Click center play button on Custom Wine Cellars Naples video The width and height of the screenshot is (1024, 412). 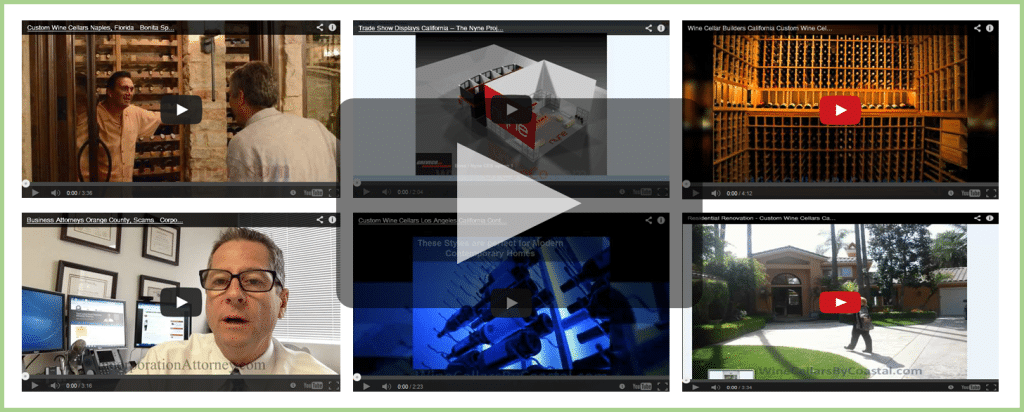[x=181, y=110]
